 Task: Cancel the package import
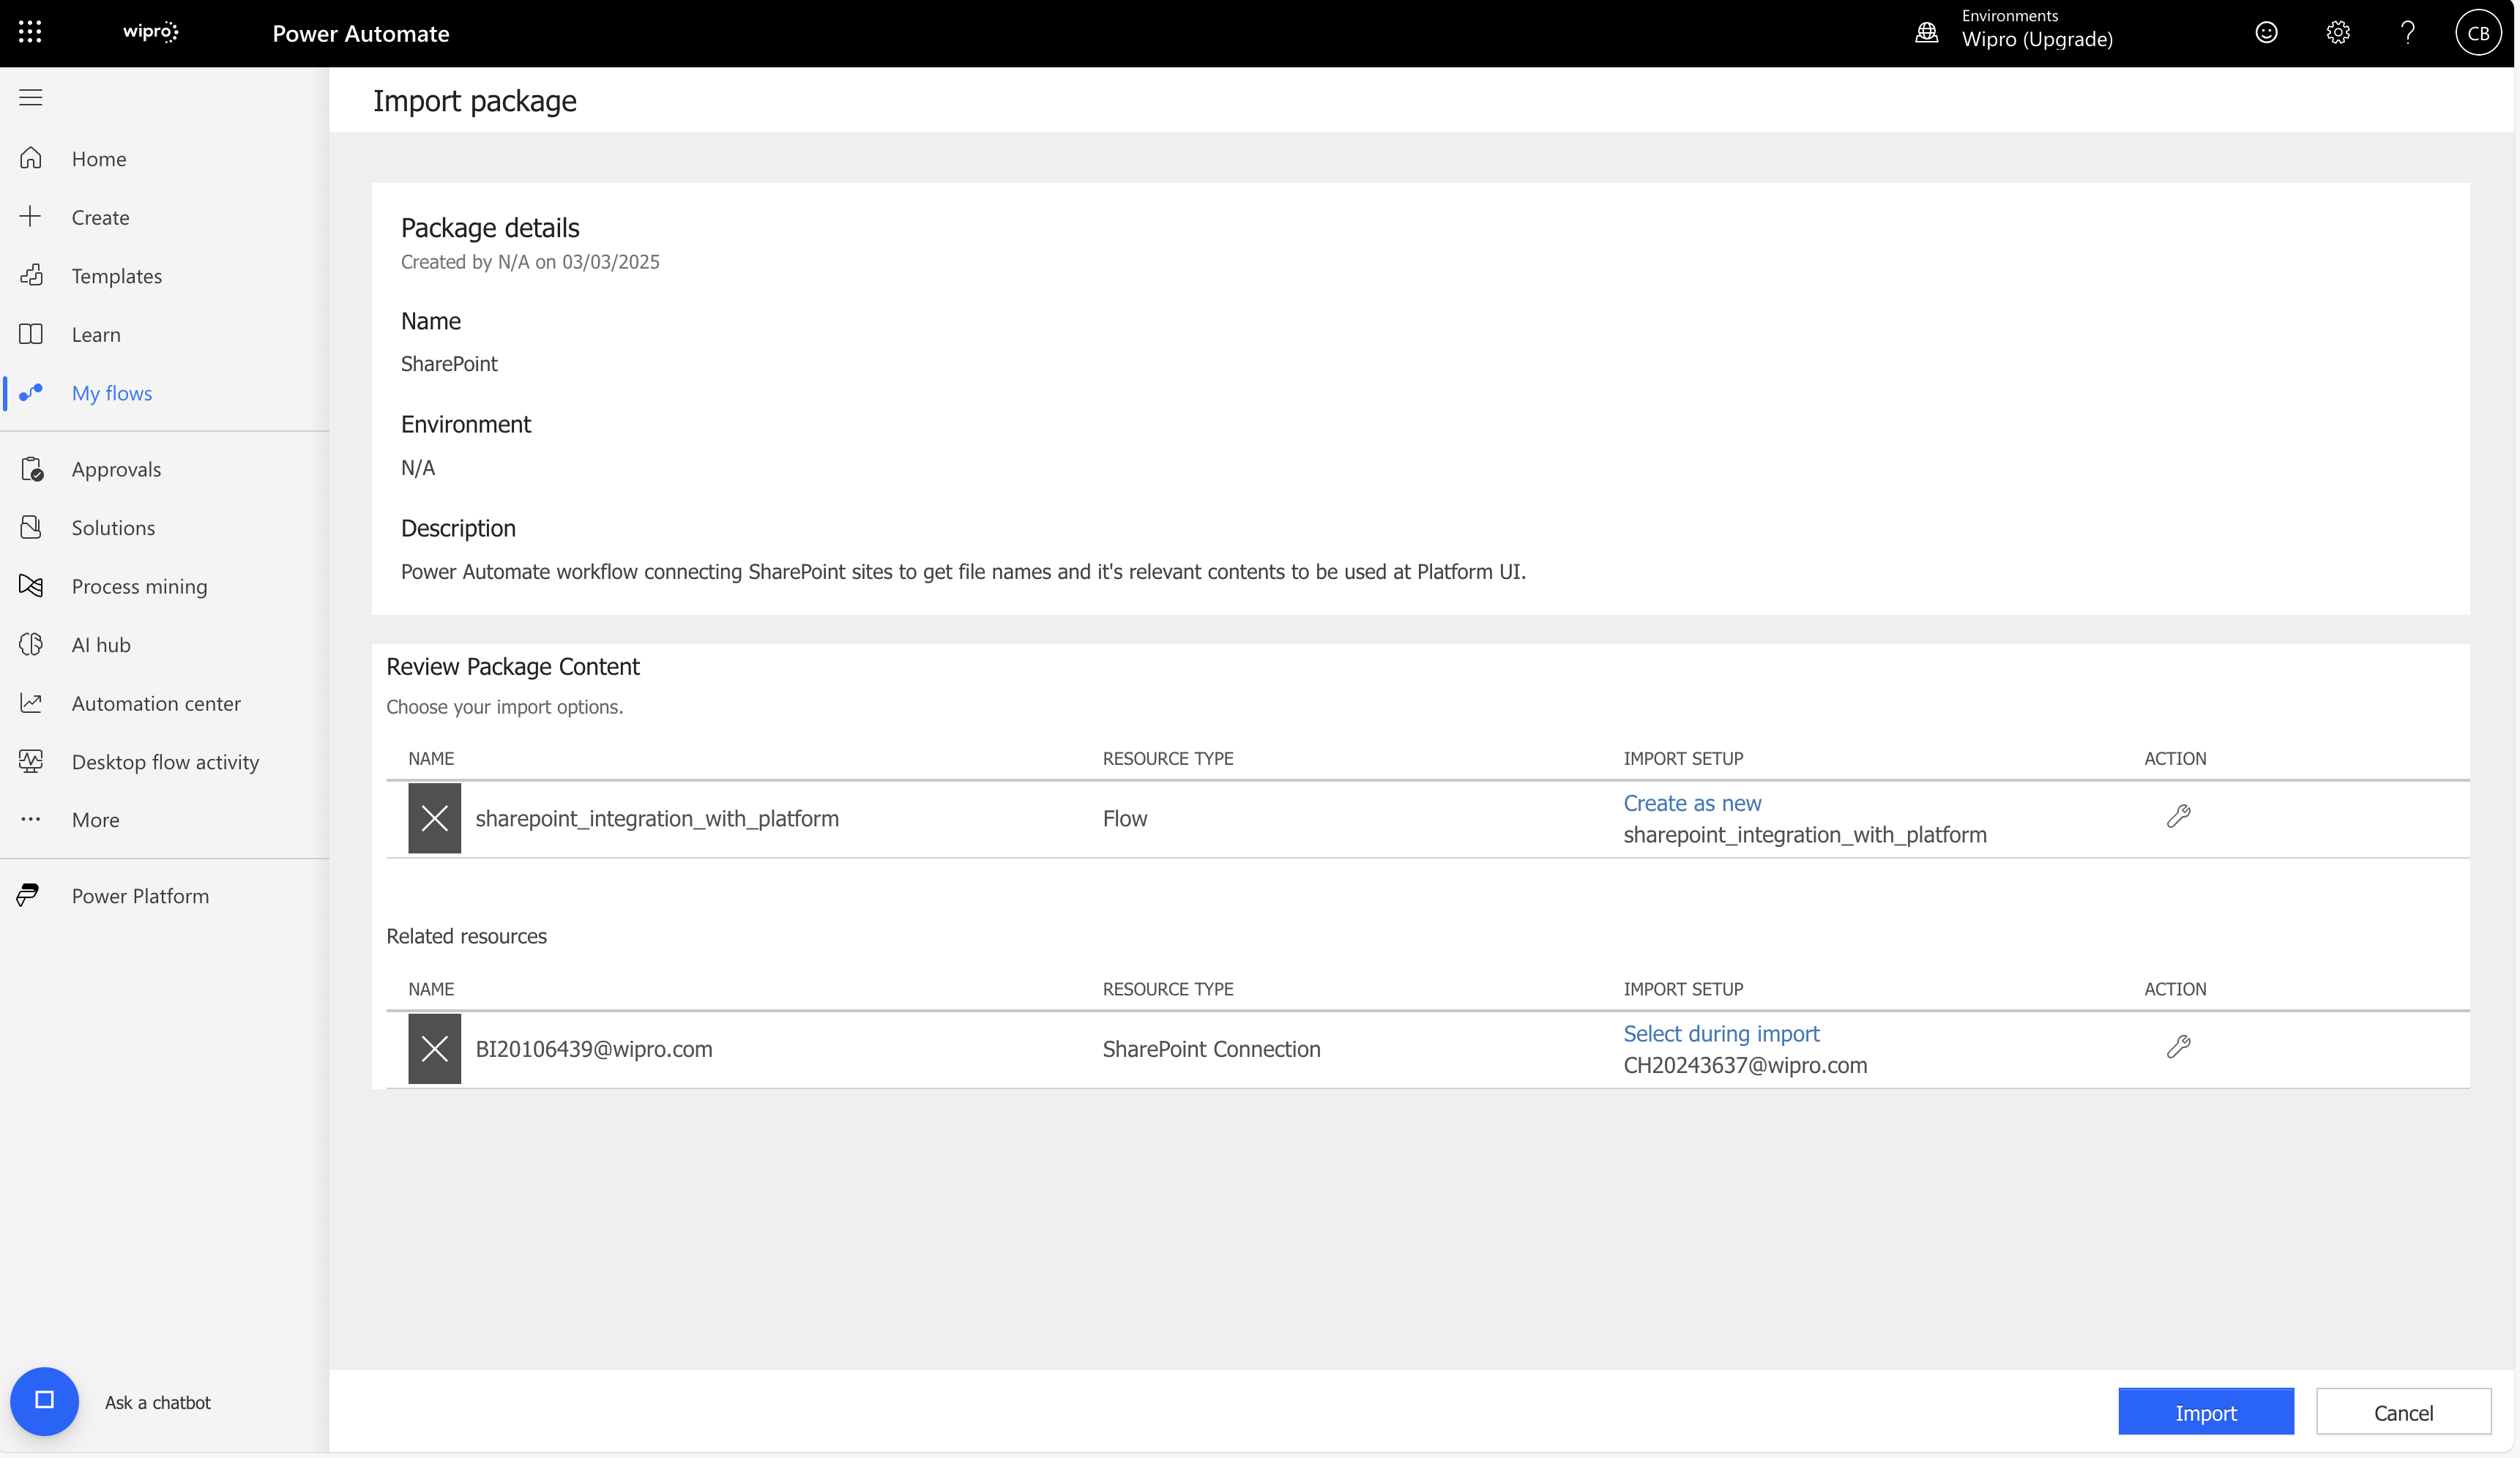2403,1412
